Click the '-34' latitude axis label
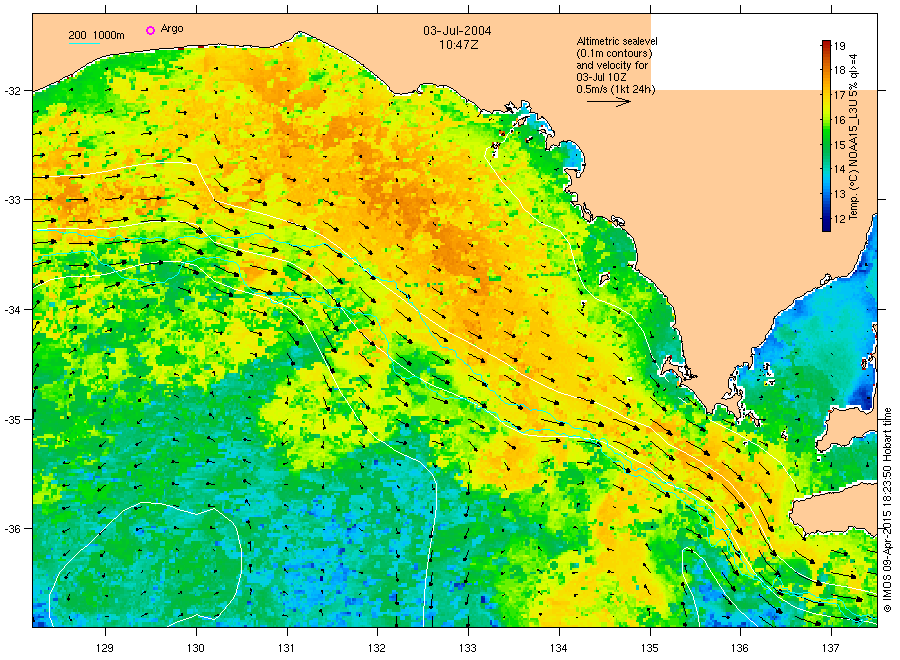This screenshot has height=660, width=900. tap(13, 310)
